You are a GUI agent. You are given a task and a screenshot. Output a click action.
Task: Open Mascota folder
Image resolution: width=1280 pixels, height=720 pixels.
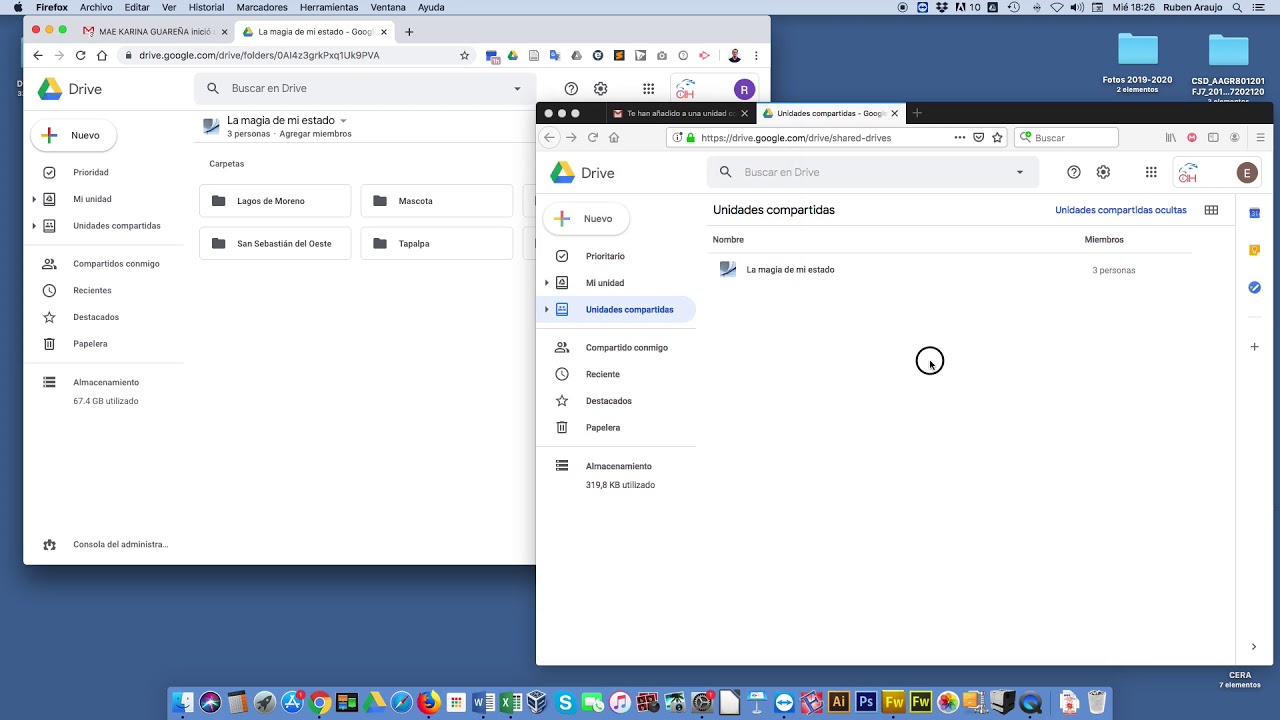coord(436,201)
